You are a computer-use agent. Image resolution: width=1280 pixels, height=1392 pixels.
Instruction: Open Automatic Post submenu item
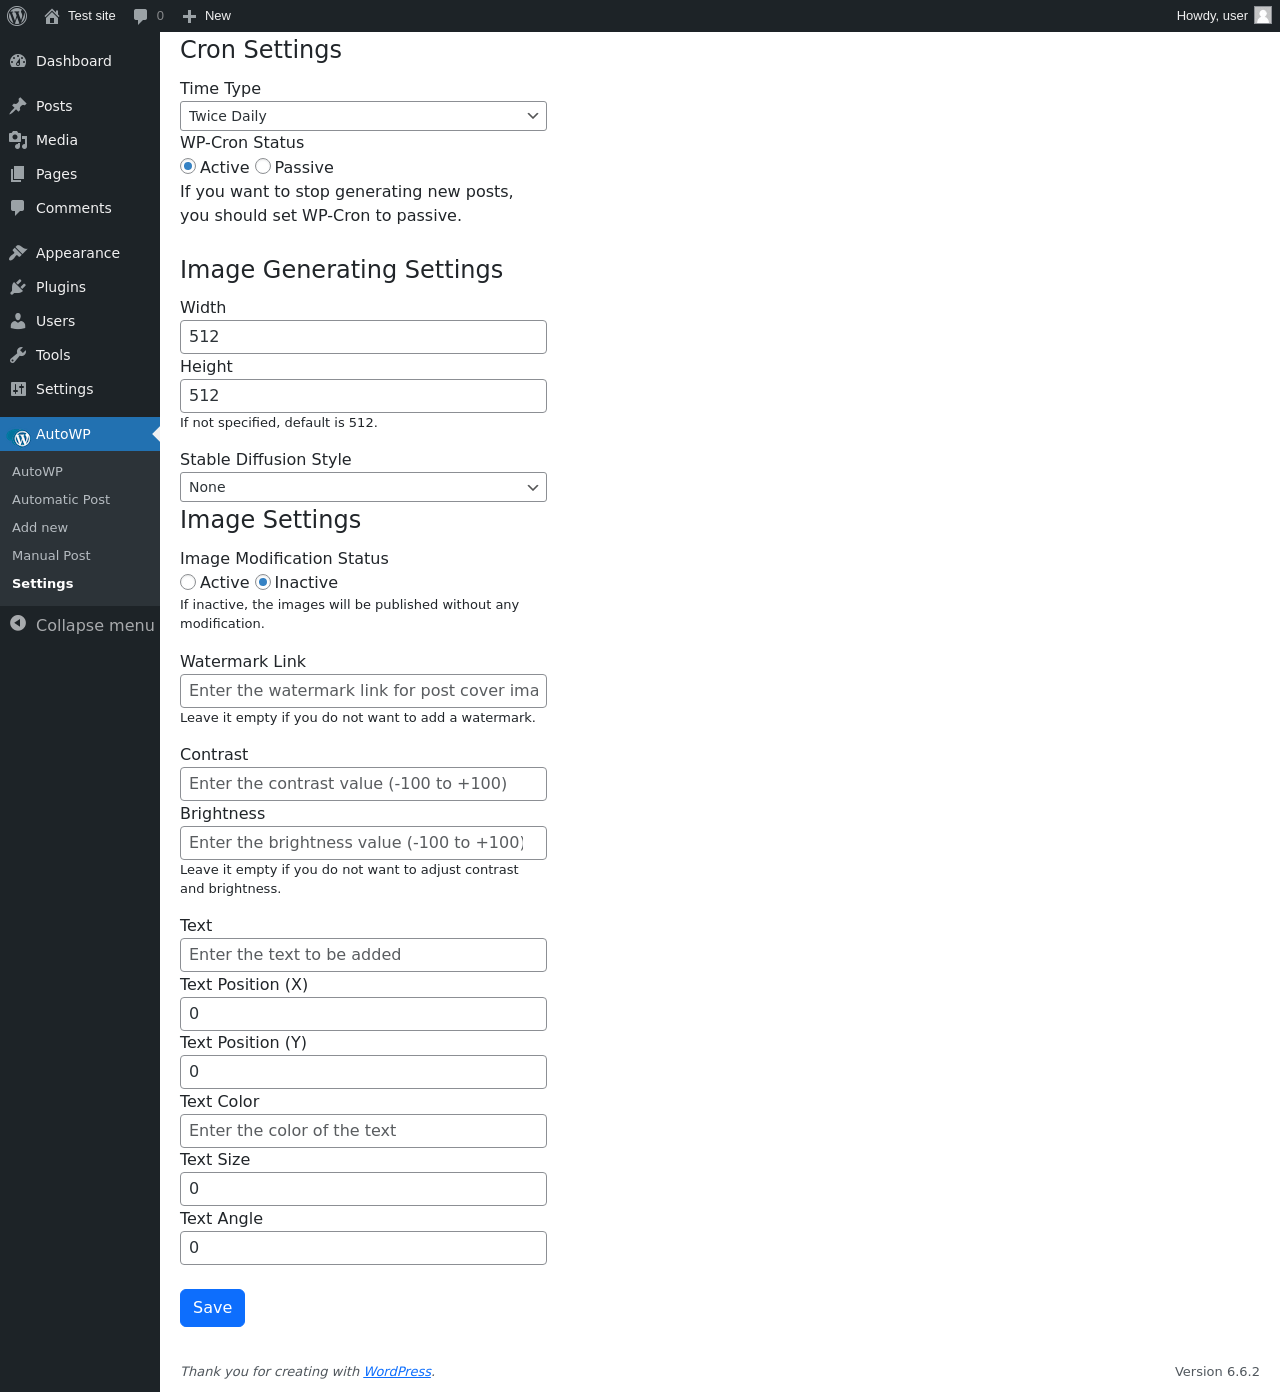point(61,499)
